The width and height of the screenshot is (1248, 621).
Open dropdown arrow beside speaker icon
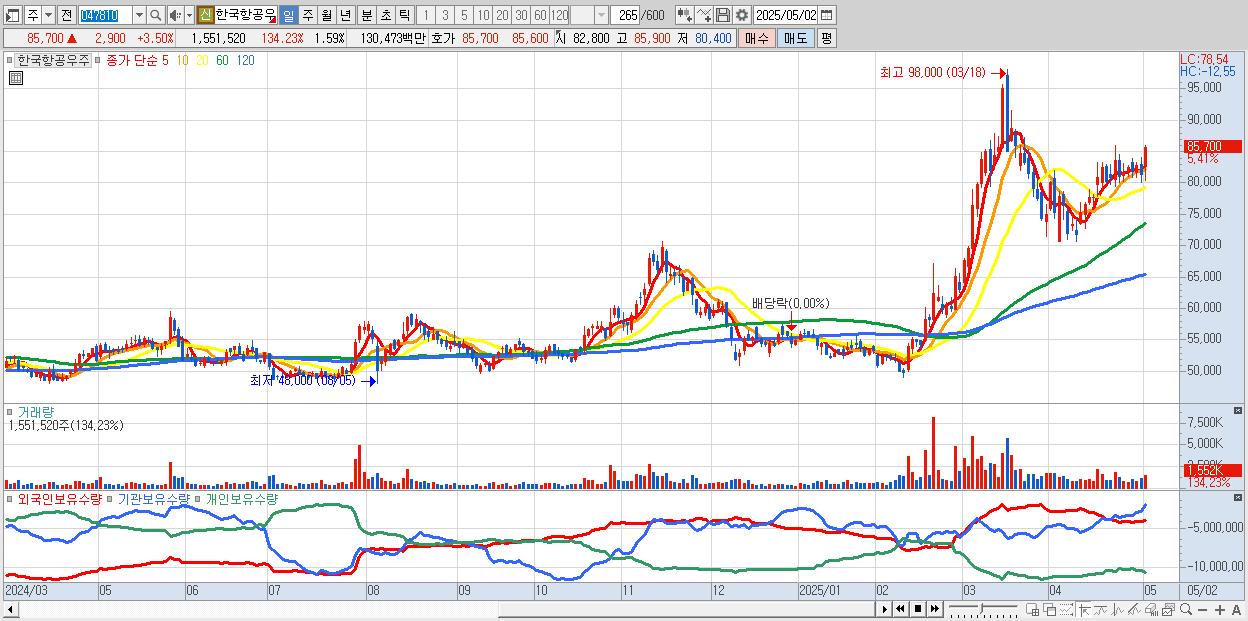coord(189,16)
